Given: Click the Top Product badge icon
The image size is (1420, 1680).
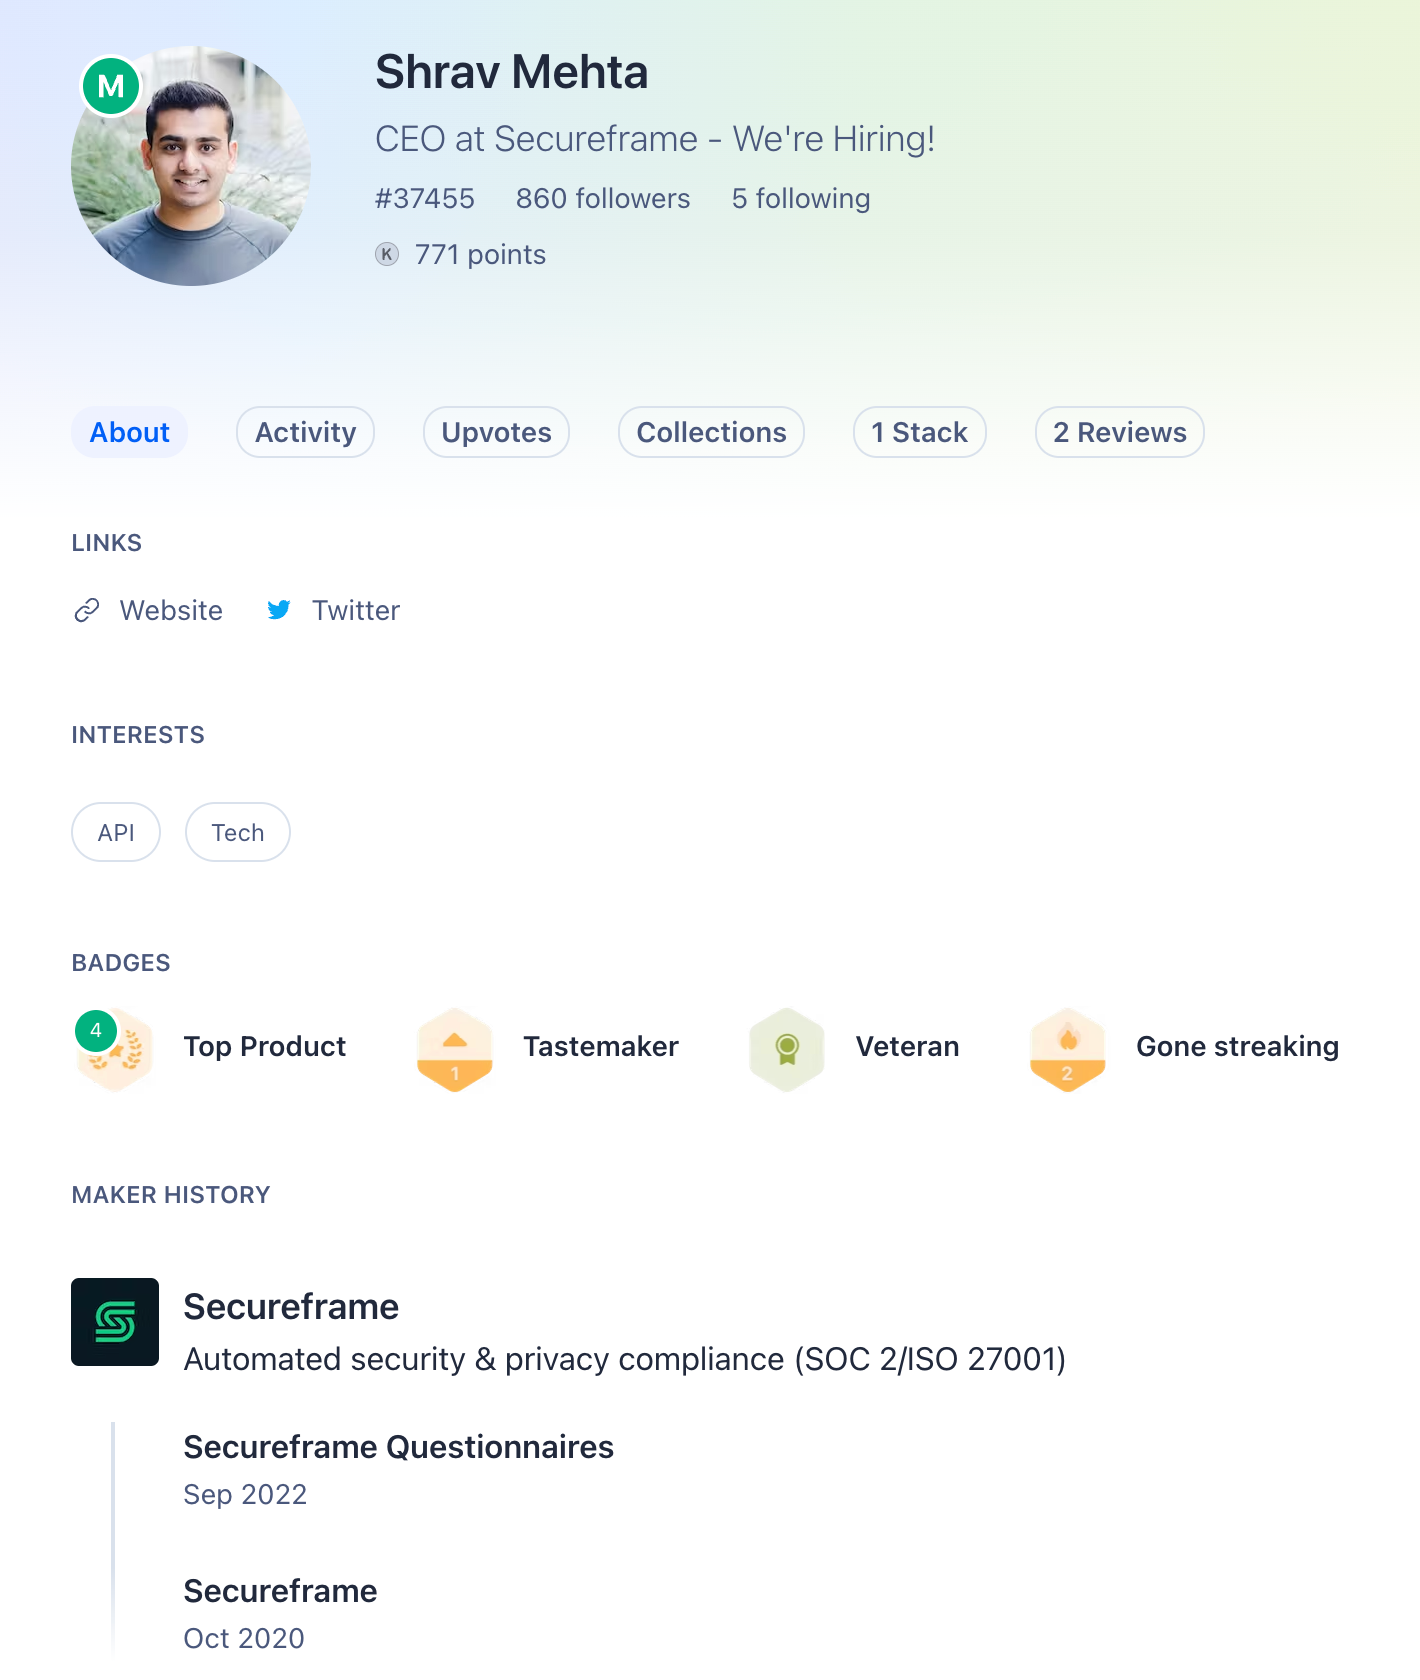Looking at the screenshot, I should [115, 1049].
